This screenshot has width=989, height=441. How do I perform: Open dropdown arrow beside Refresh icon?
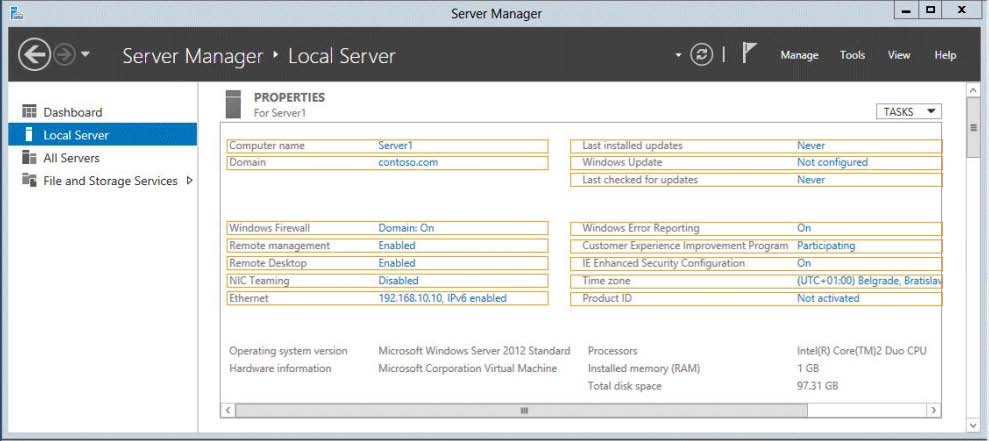click(678, 56)
